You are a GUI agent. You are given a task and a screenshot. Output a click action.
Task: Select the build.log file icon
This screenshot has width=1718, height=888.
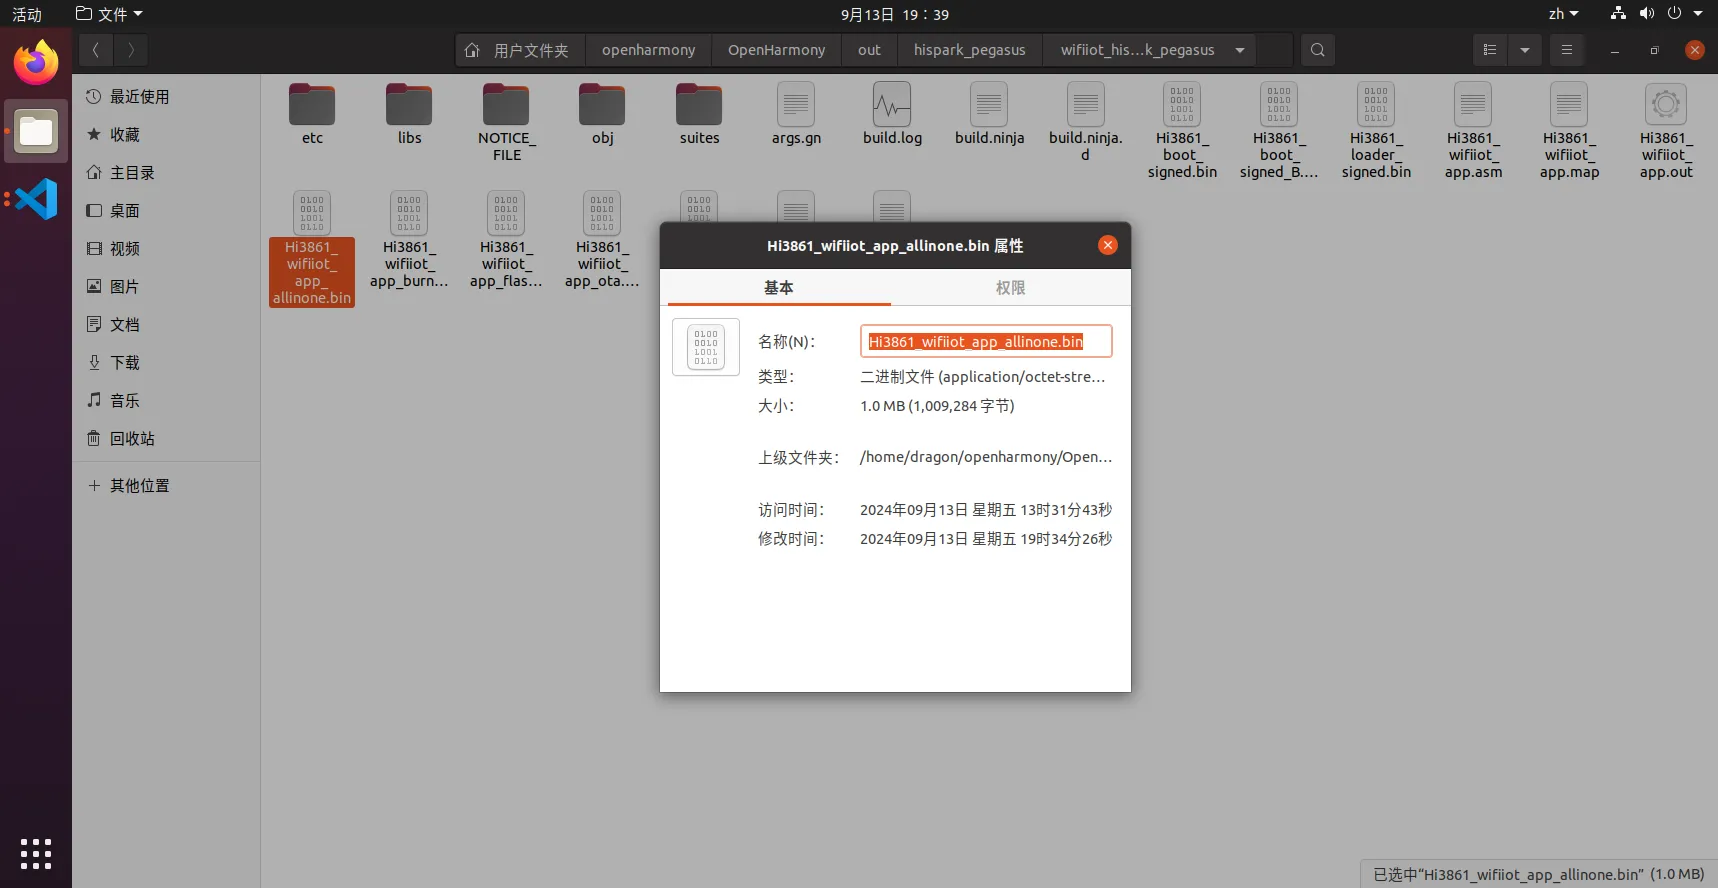tap(892, 105)
